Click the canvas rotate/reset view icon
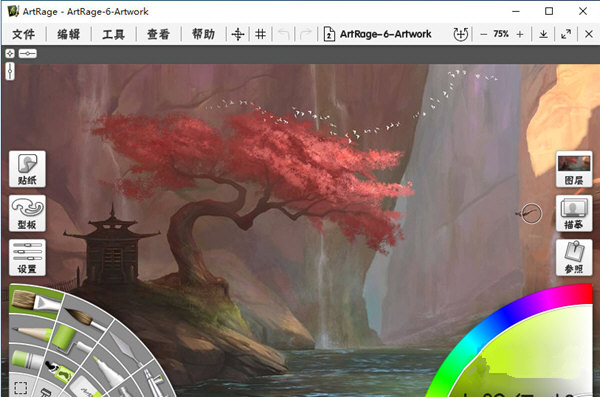Image resolution: width=600 pixels, height=397 pixels. [x=461, y=34]
